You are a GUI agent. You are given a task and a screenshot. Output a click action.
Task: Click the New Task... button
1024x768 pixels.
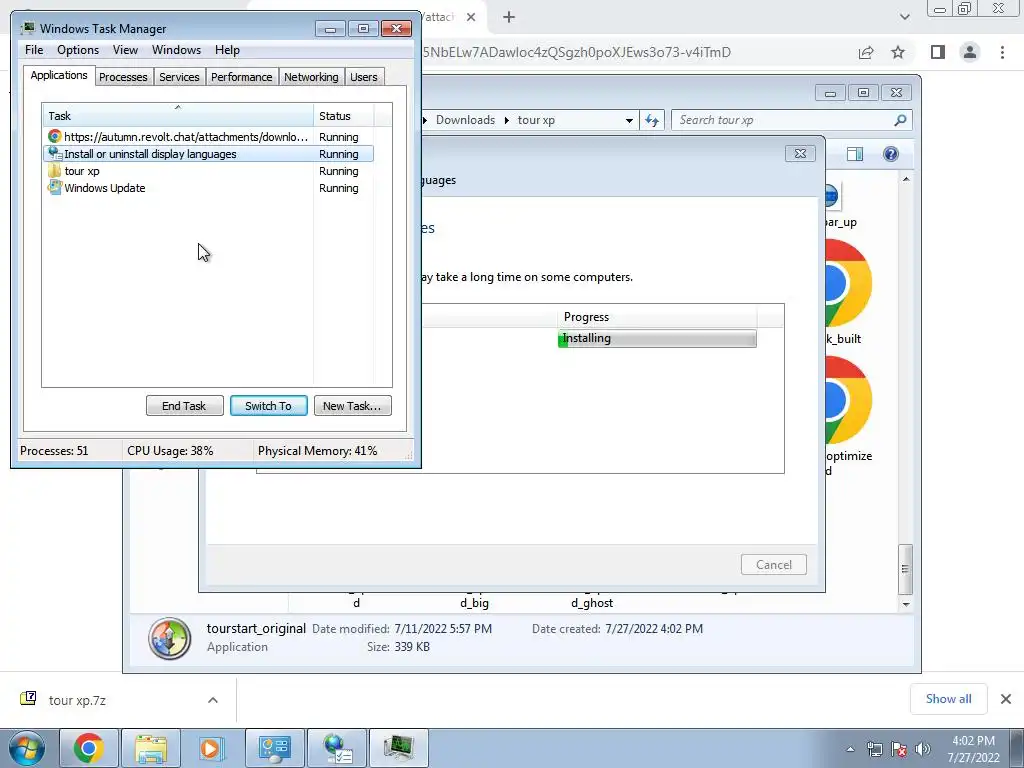point(352,406)
